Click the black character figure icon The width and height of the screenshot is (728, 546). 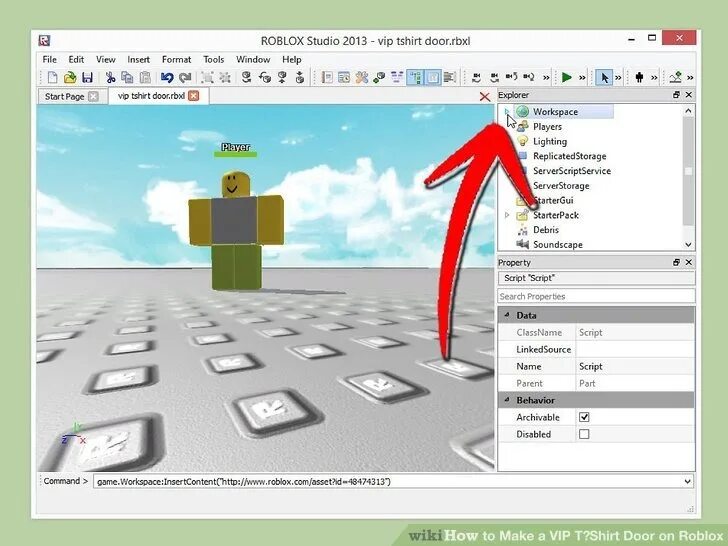[x=639, y=78]
